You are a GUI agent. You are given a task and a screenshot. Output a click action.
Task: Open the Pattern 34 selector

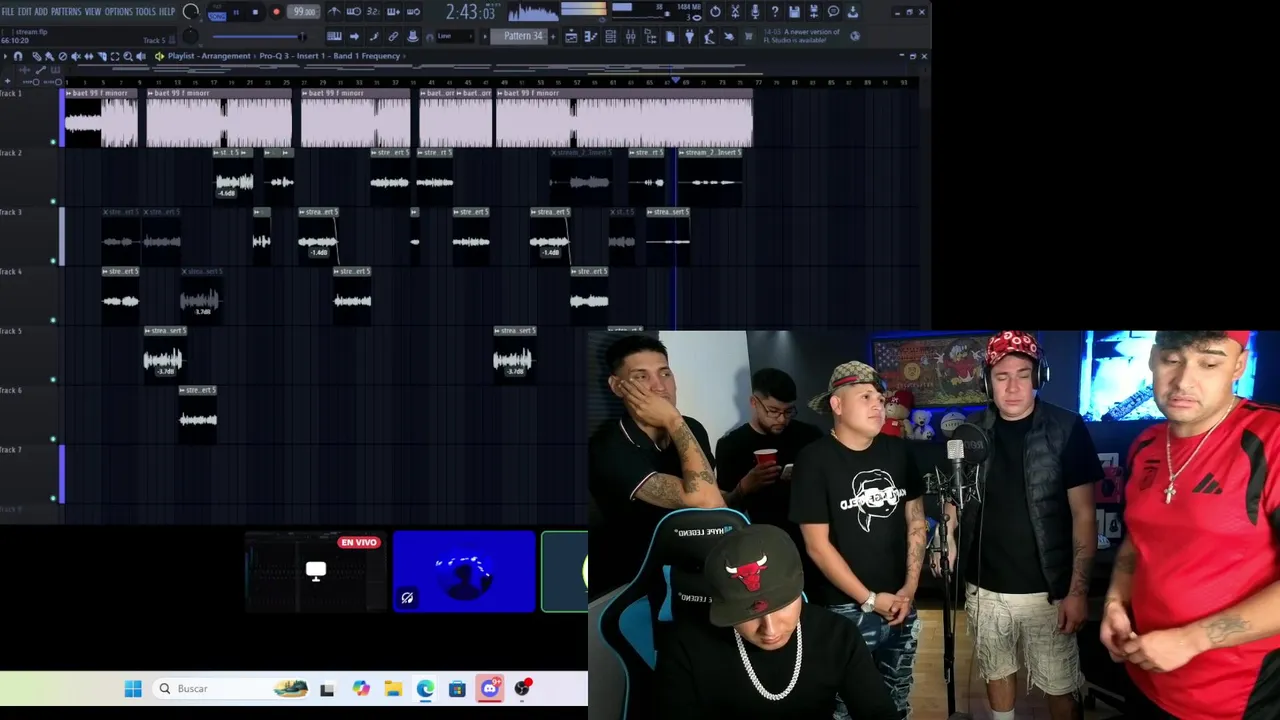pos(519,36)
